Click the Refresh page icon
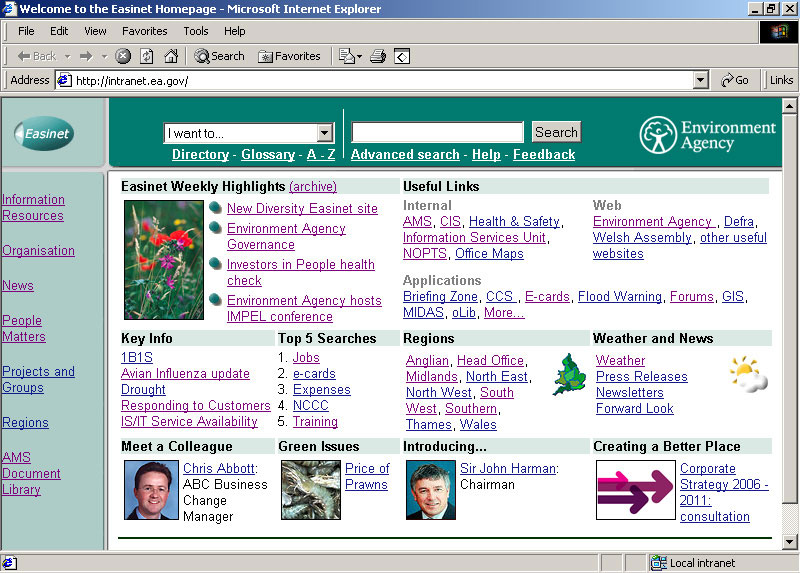The height and width of the screenshot is (573, 800). (147, 56)
